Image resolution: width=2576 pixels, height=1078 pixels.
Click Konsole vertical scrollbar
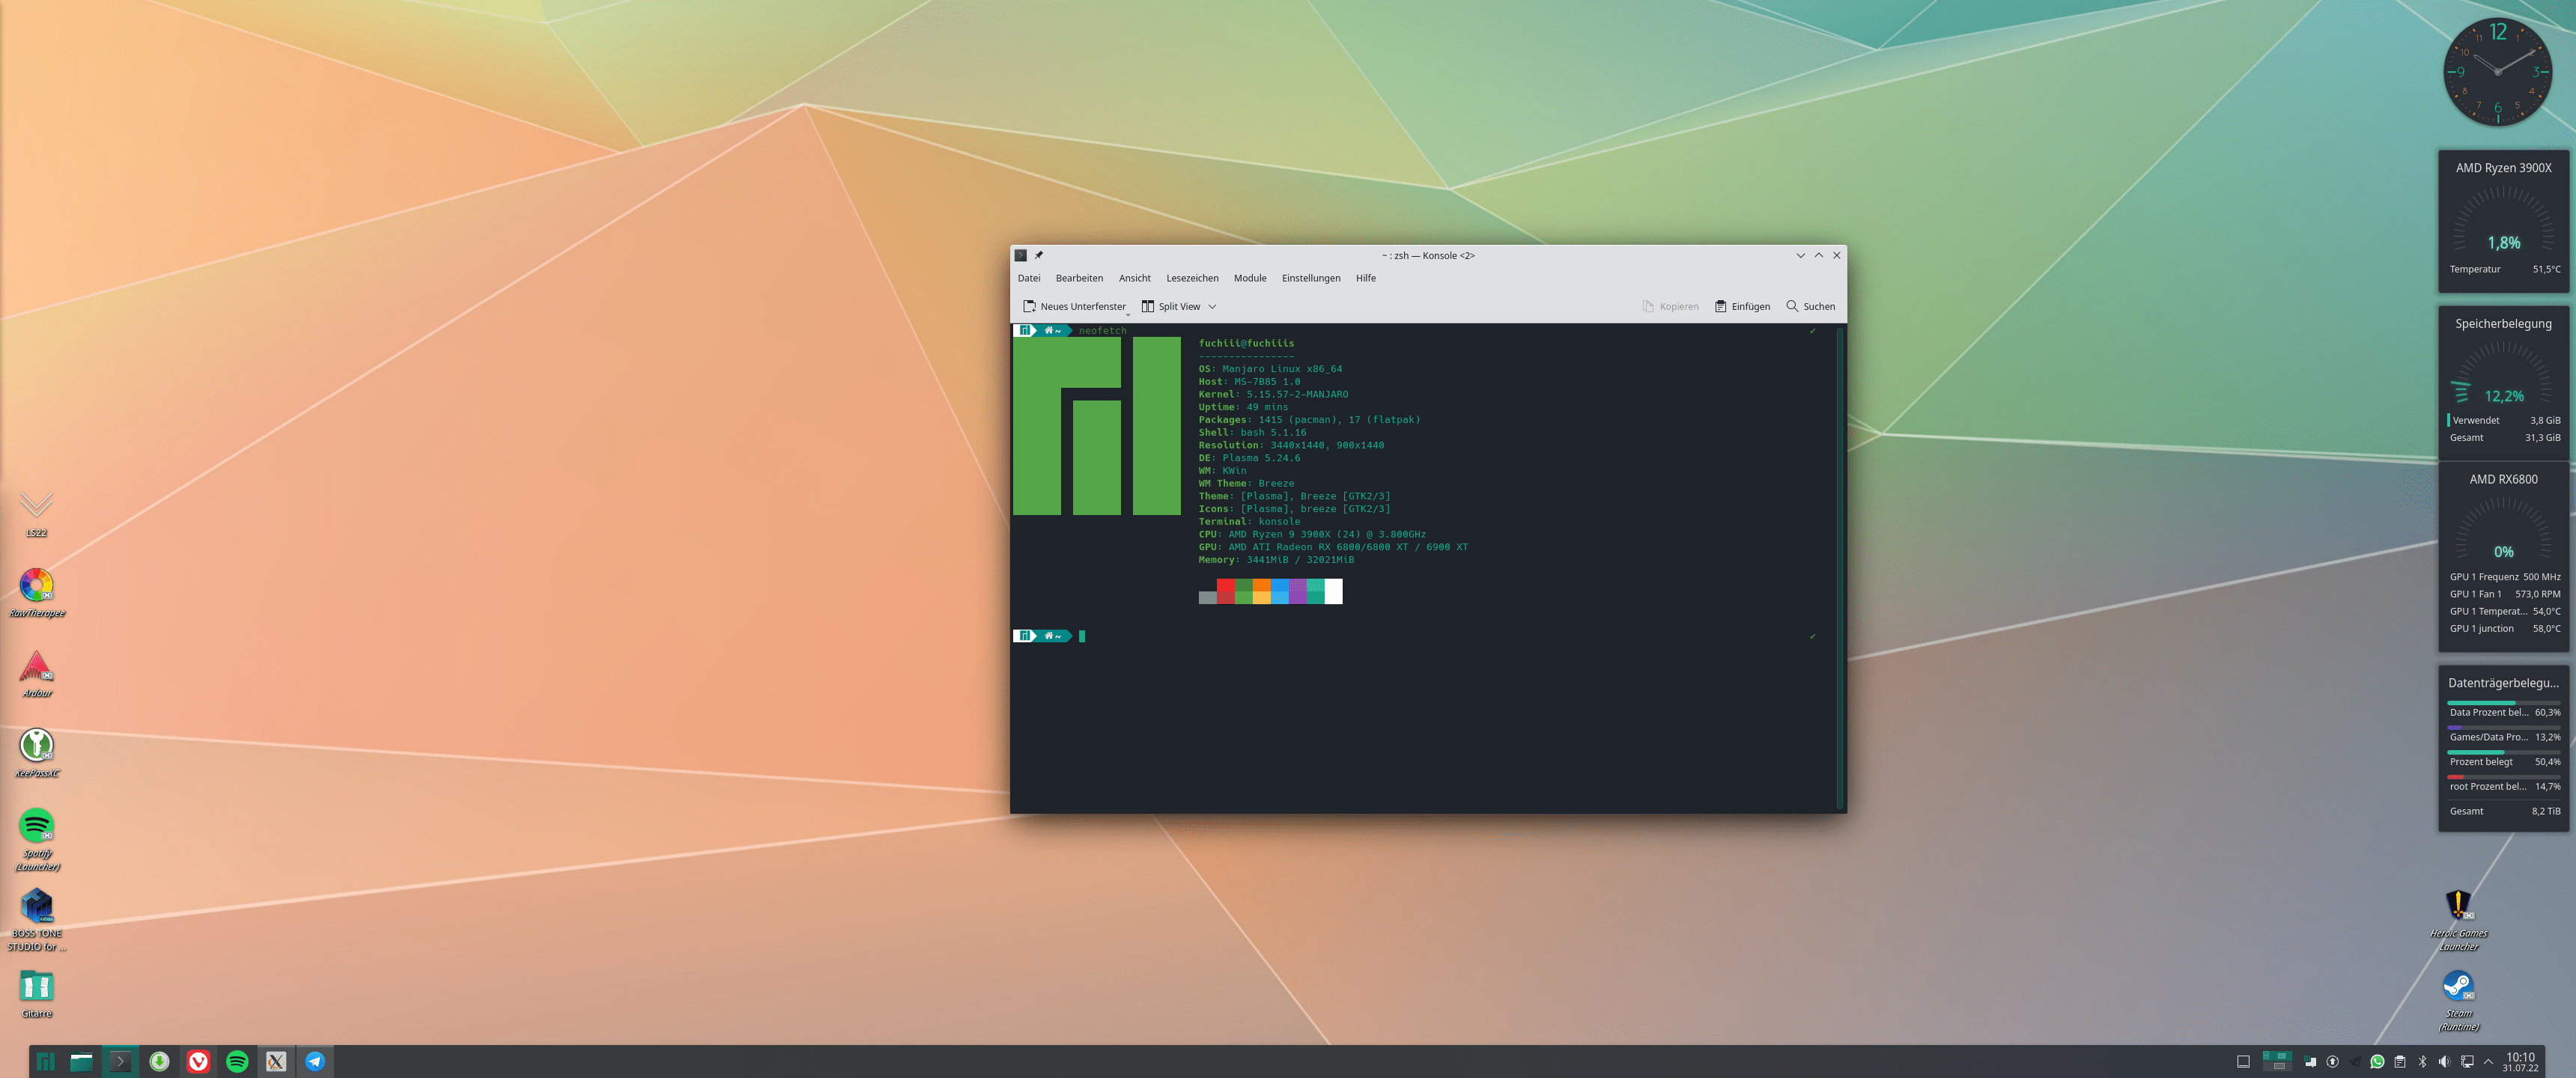1839,567
